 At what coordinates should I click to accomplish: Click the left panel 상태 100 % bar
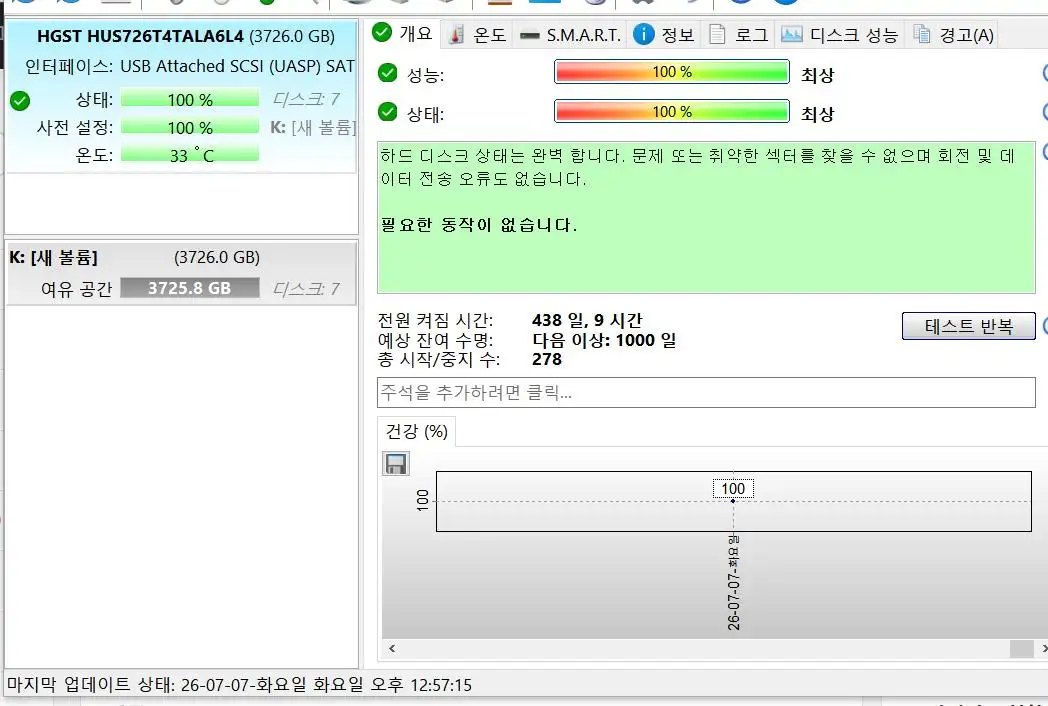point(190,100)
